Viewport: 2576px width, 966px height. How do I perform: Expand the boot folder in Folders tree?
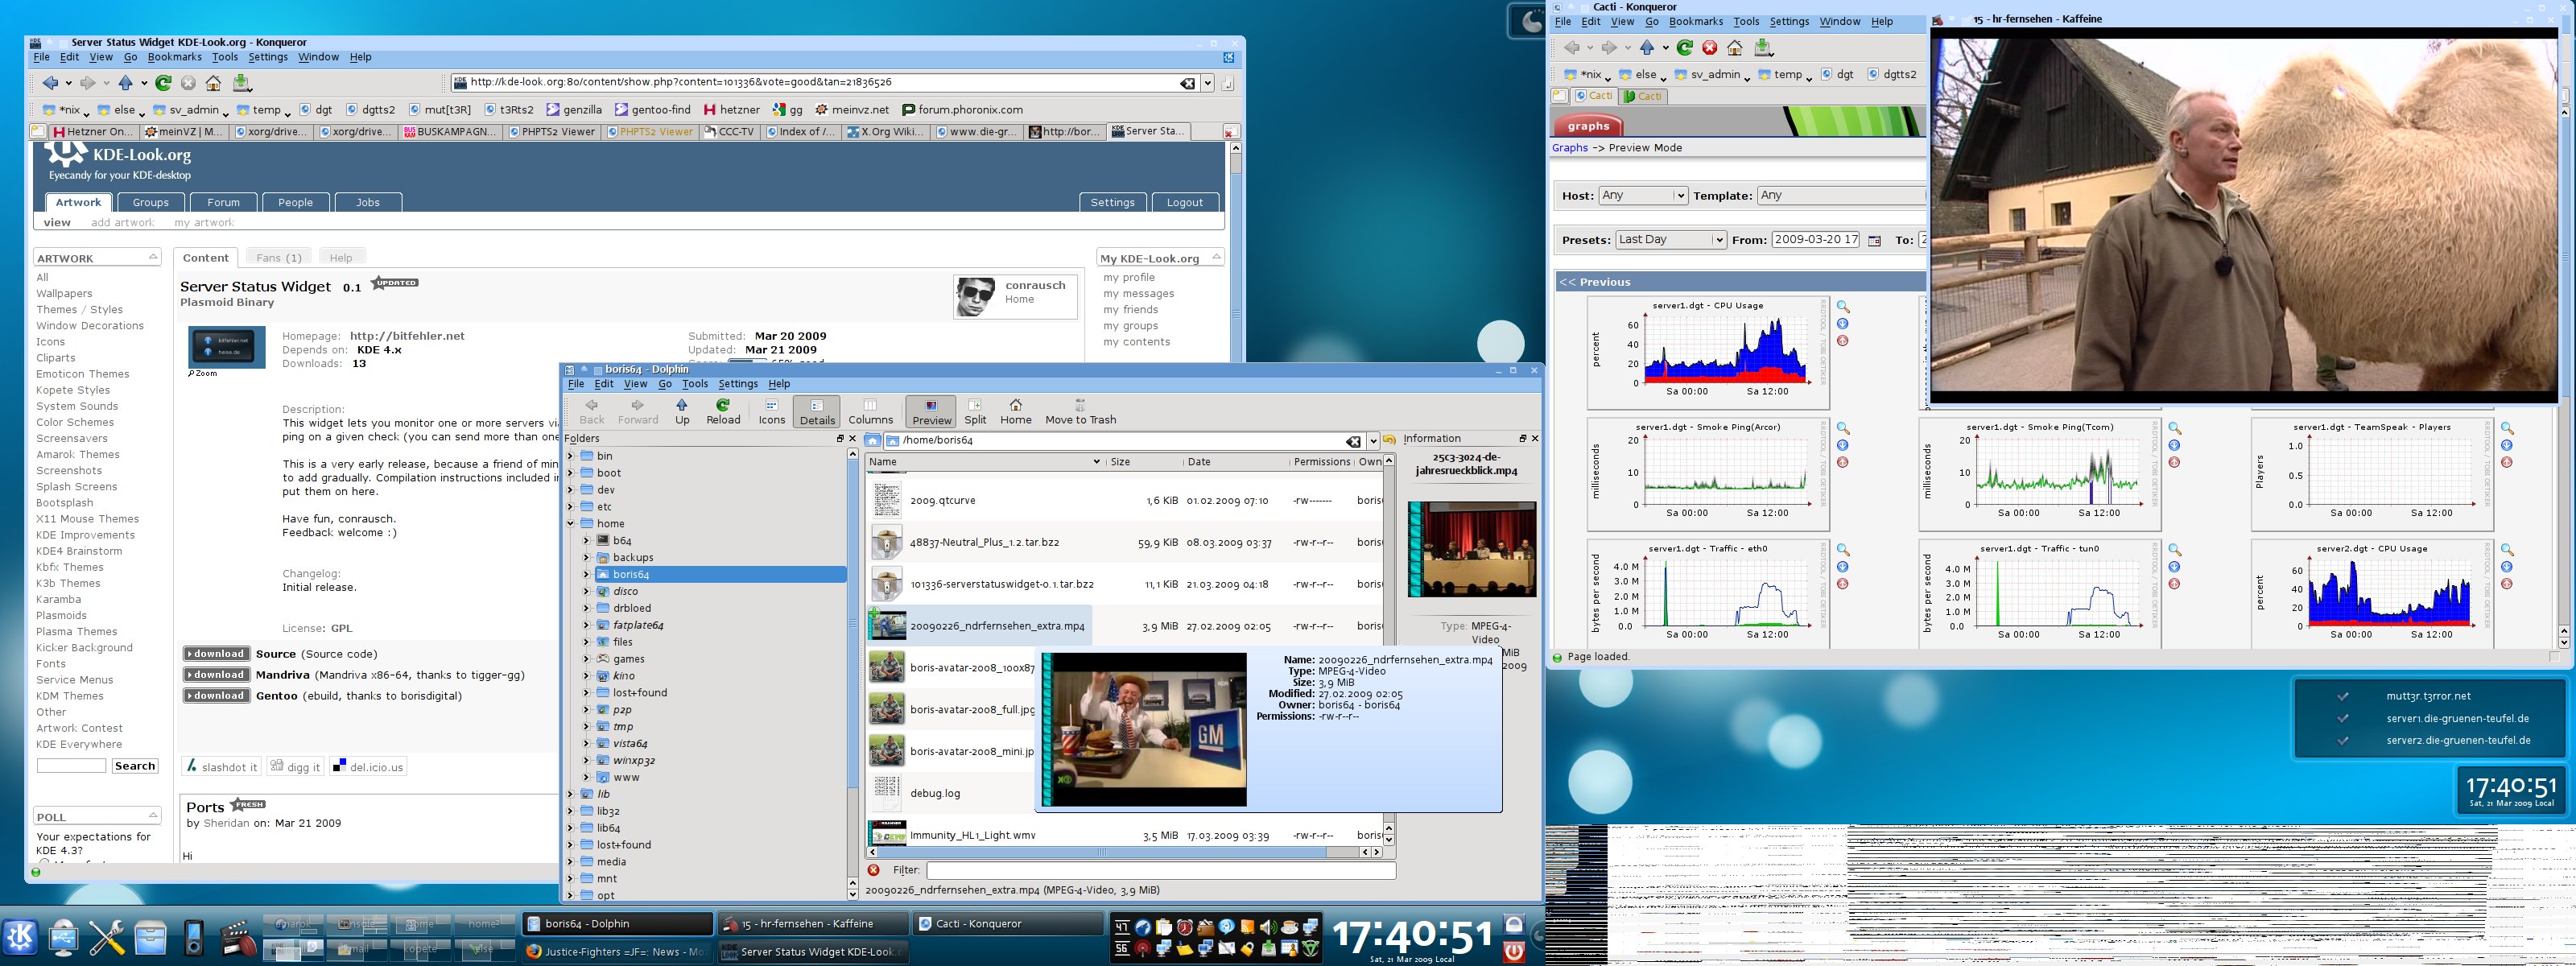(571, 473)
